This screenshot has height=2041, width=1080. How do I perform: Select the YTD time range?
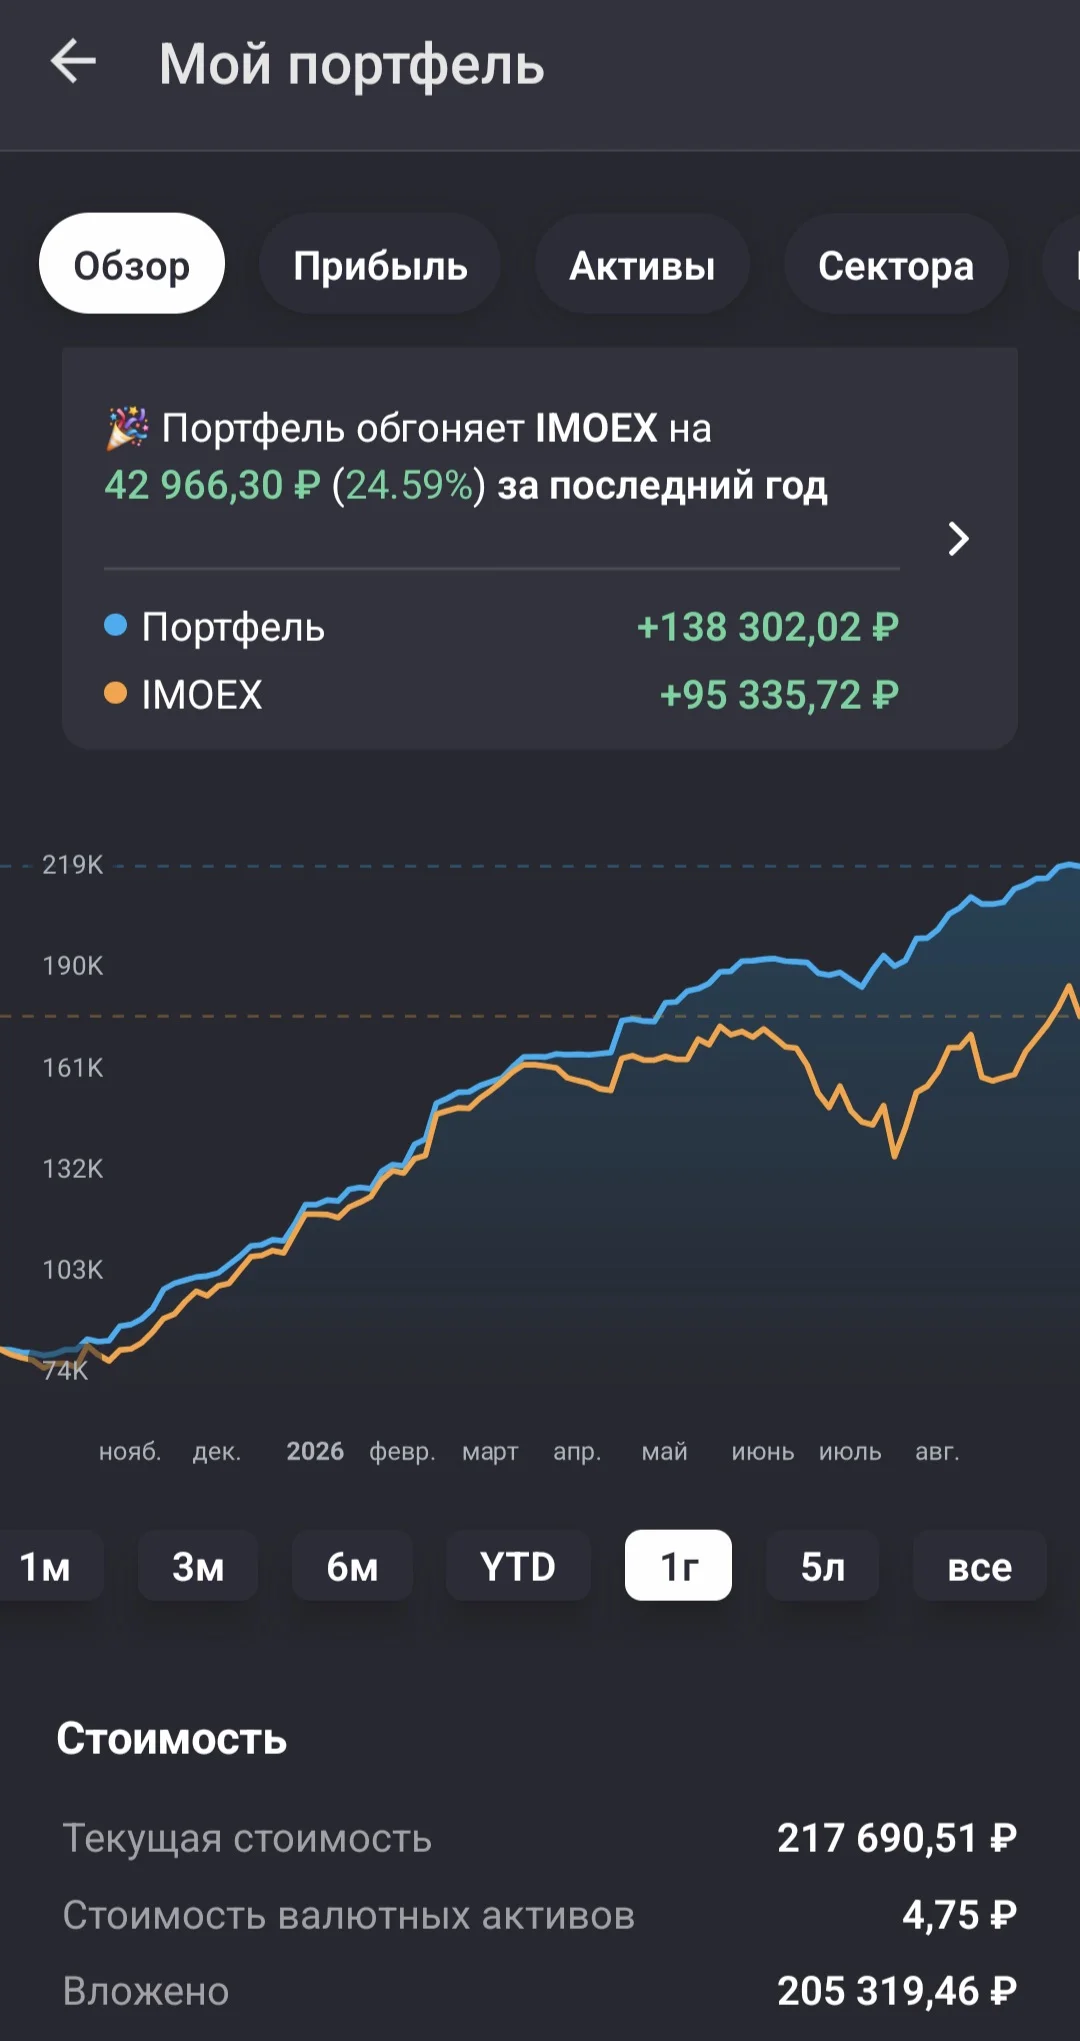[518, 1566]
